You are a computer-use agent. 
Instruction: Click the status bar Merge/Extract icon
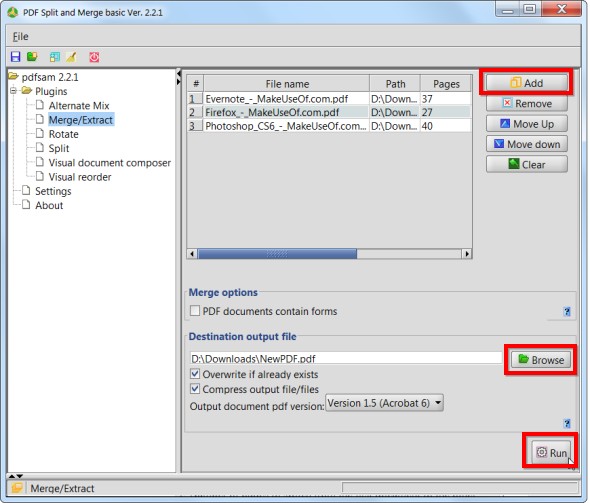17,488
